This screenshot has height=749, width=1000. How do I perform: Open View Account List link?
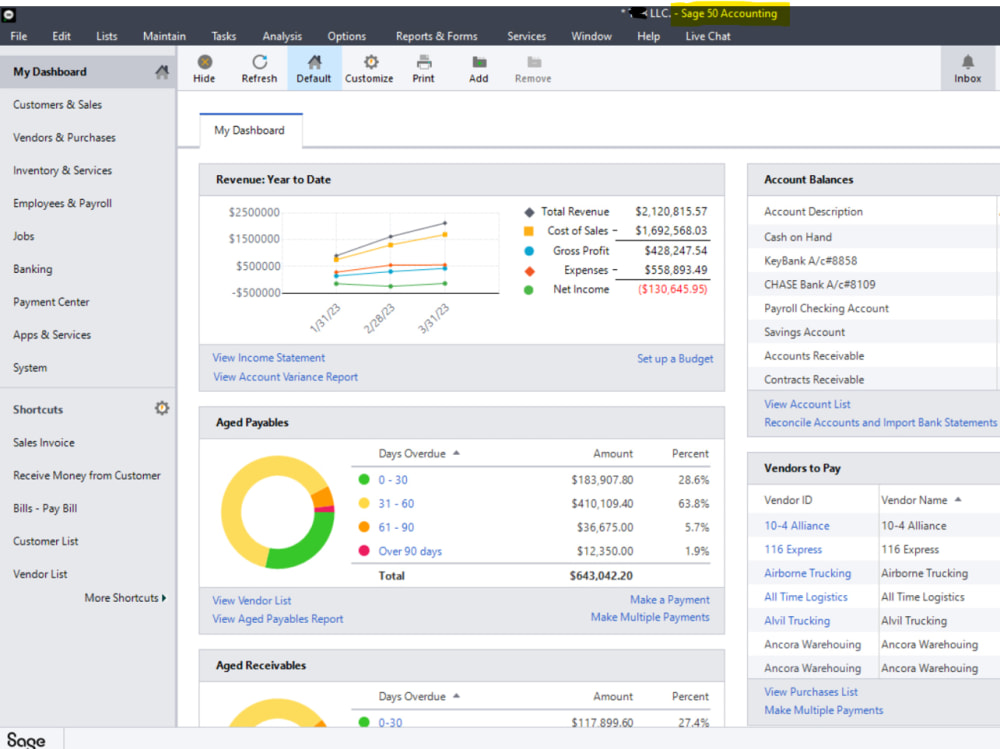(x=807, y=404)
